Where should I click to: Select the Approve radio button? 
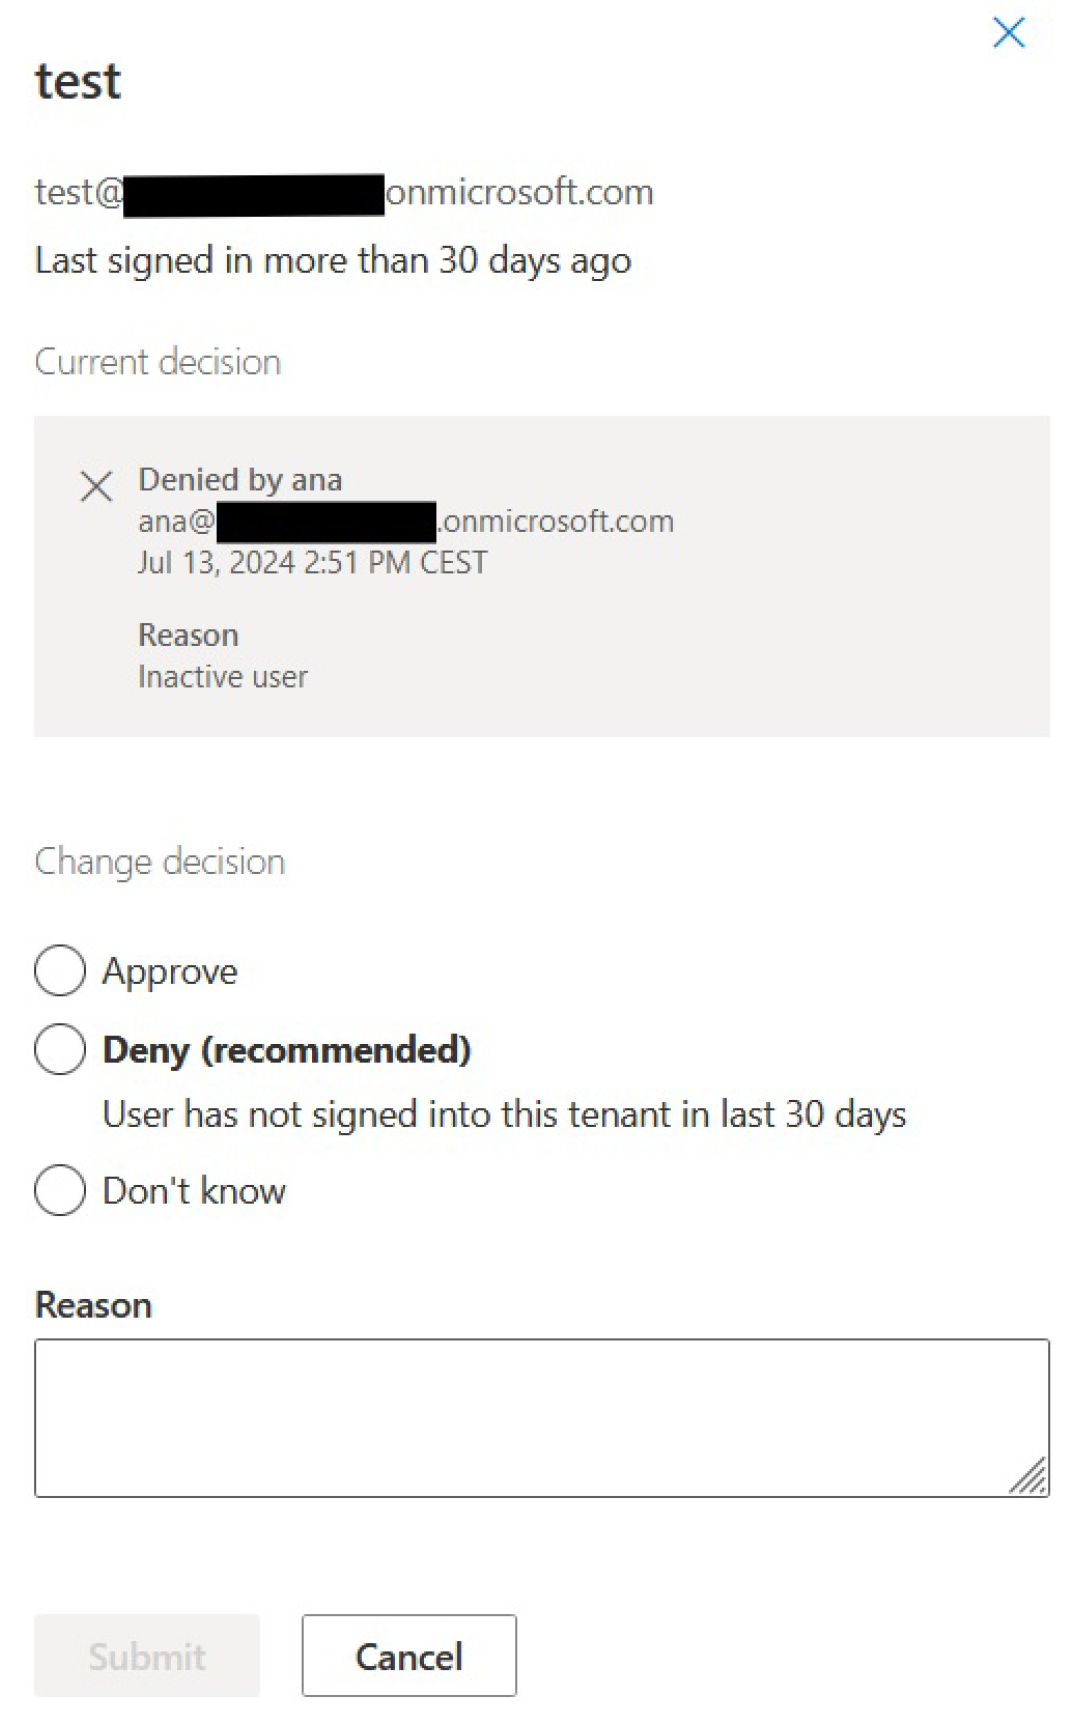tap(60, 970)
